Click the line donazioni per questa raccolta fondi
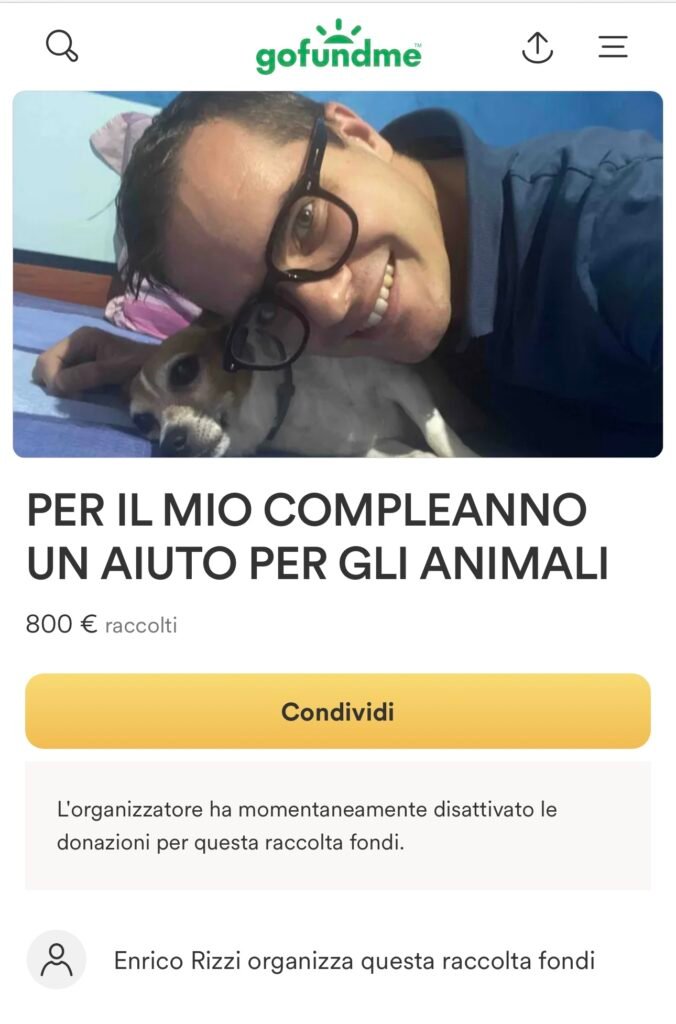The width and height of the screenshot is (676, 1024). [231, 842]
